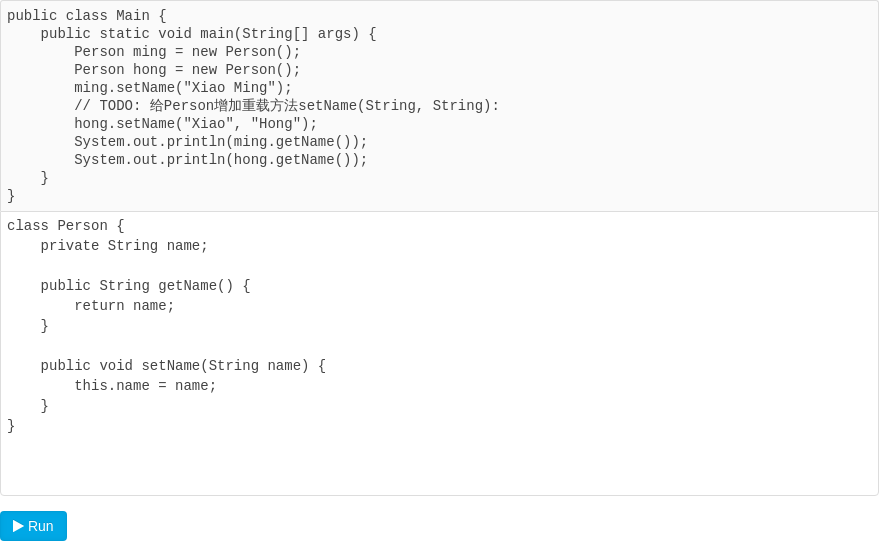Click 'public class Main {' in the read-only code

[x=86, y=15]
